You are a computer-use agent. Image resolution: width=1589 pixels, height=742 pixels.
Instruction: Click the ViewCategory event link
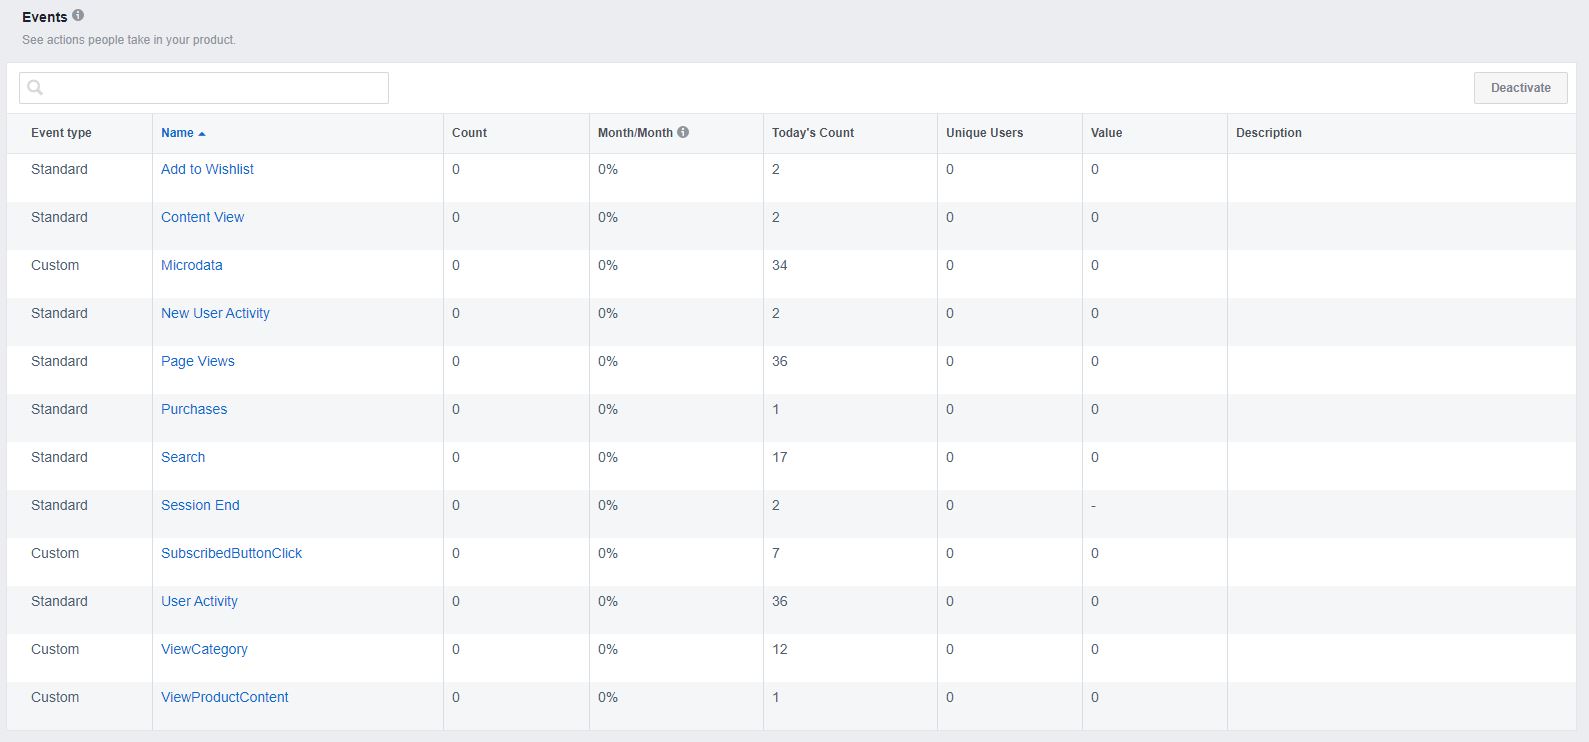tap(204, 649)
